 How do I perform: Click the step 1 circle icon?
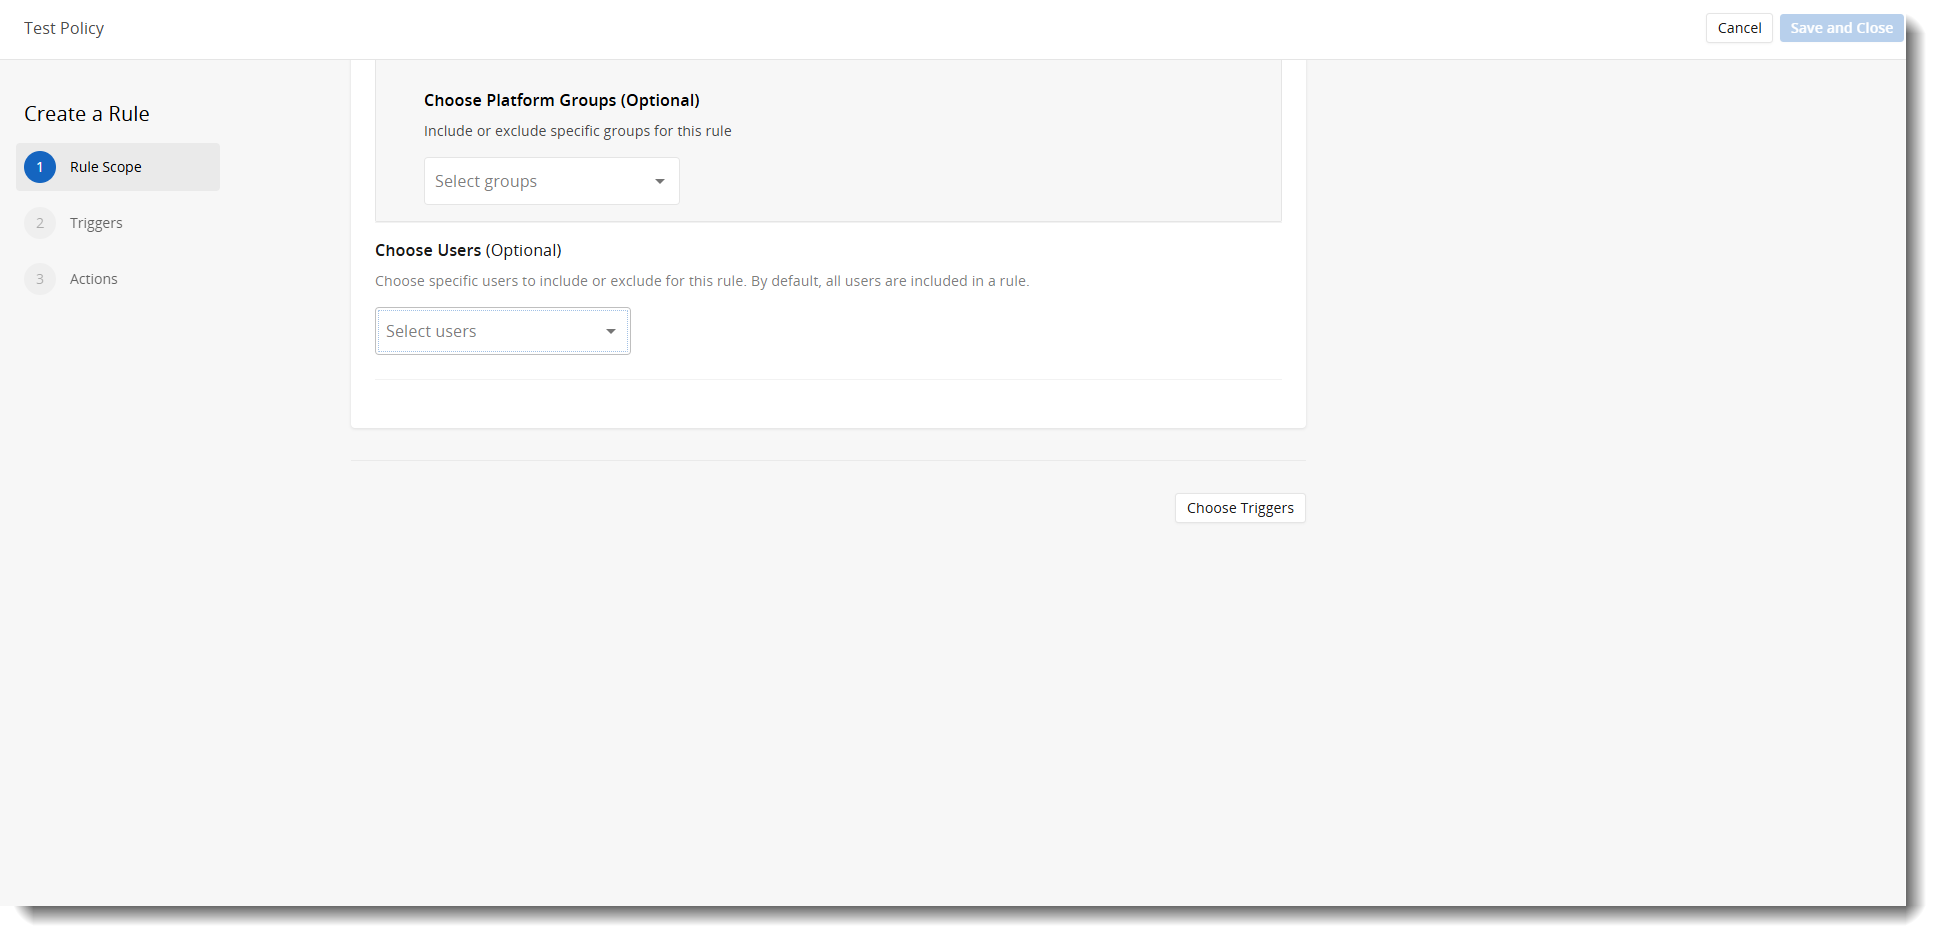[40, 167]
